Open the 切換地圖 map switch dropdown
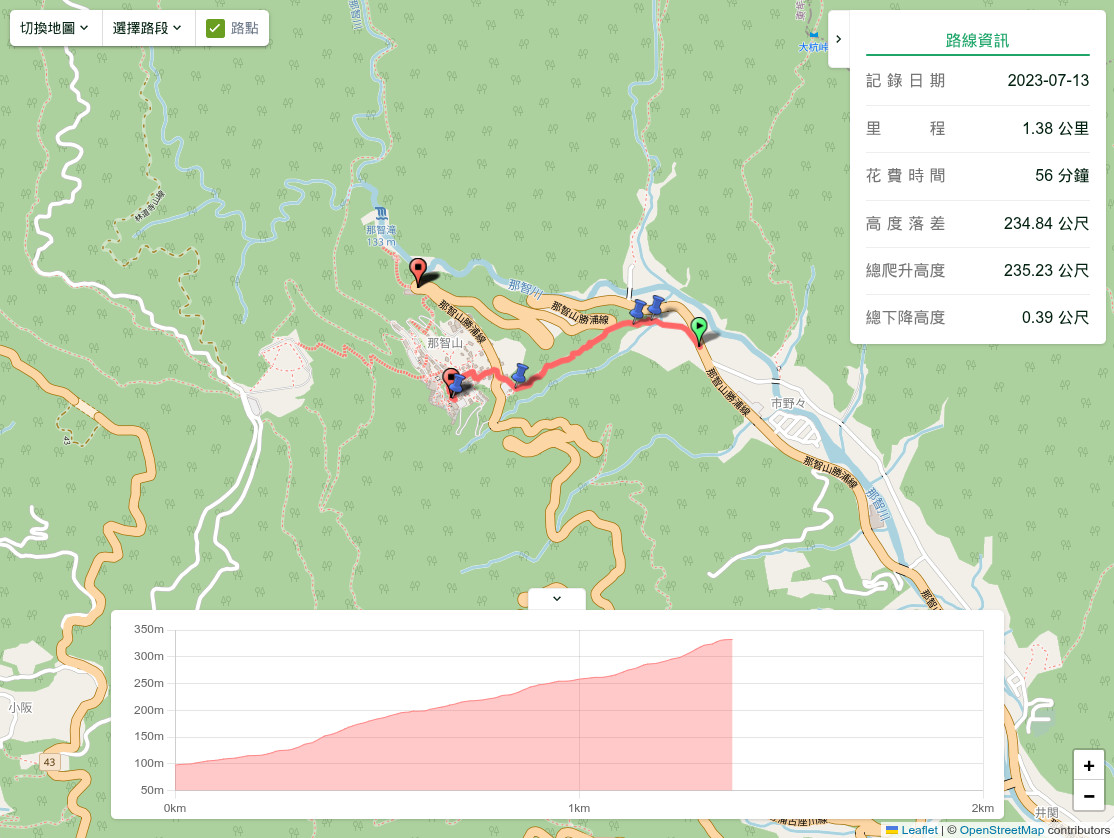Viewport: 1114px width, 838px height. [55, 28]
